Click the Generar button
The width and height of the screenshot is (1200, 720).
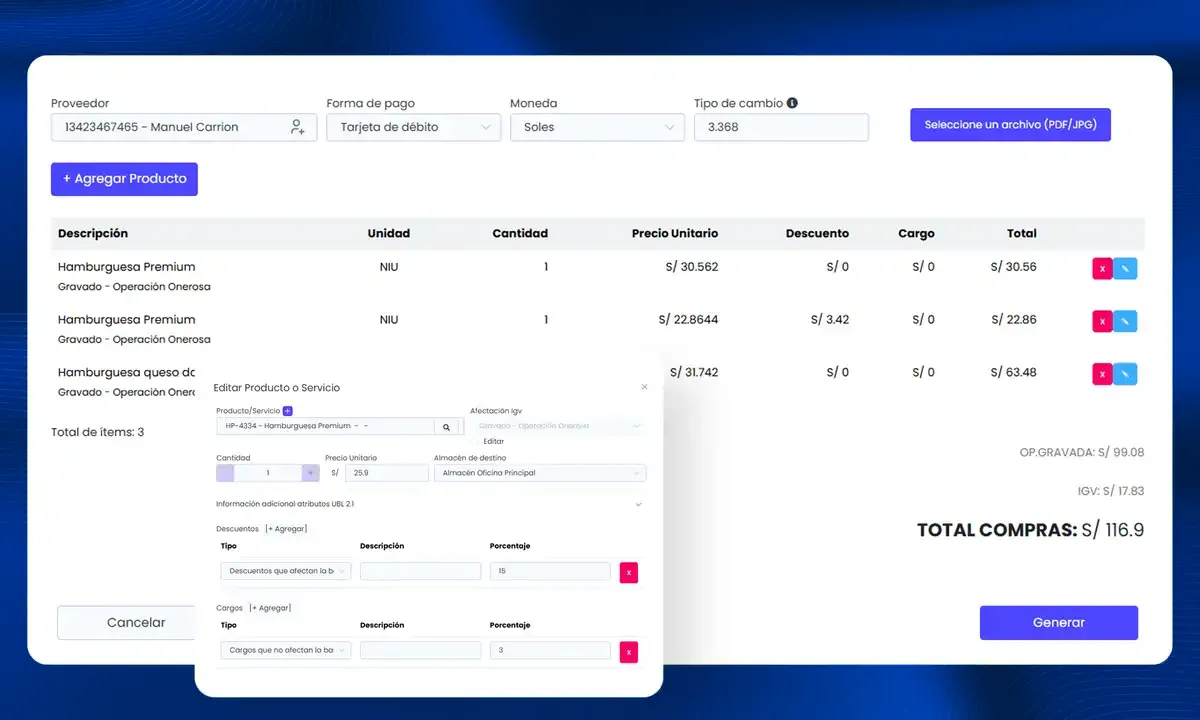coord(1059,622)
